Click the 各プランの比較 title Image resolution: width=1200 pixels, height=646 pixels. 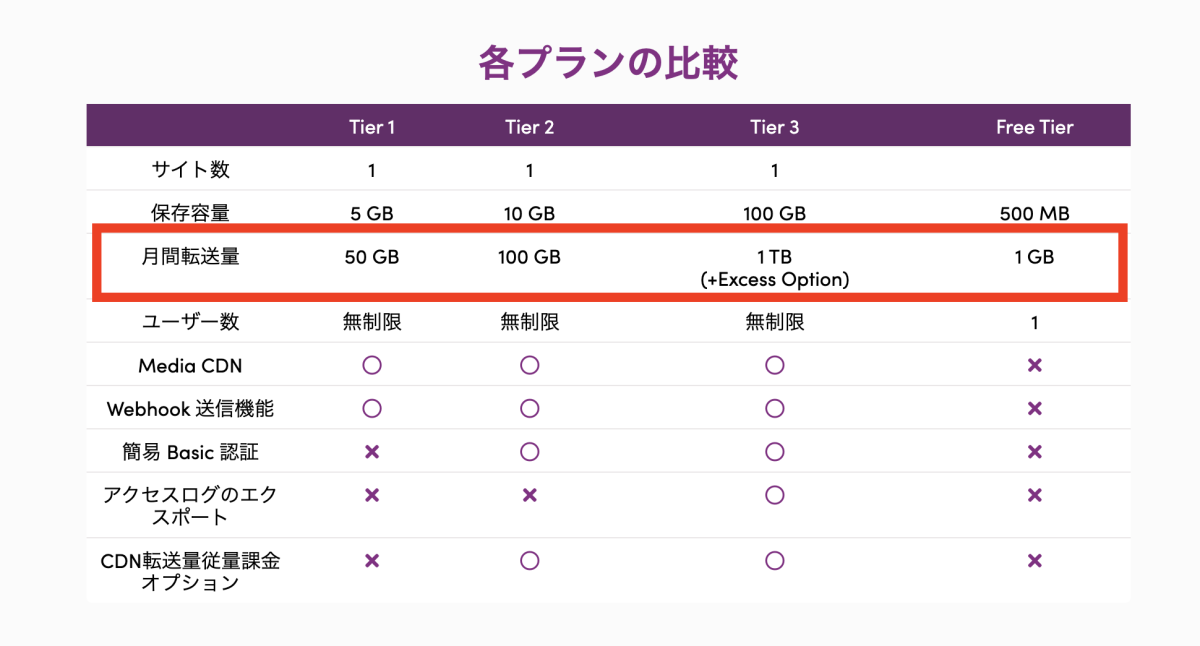point(608,62)
